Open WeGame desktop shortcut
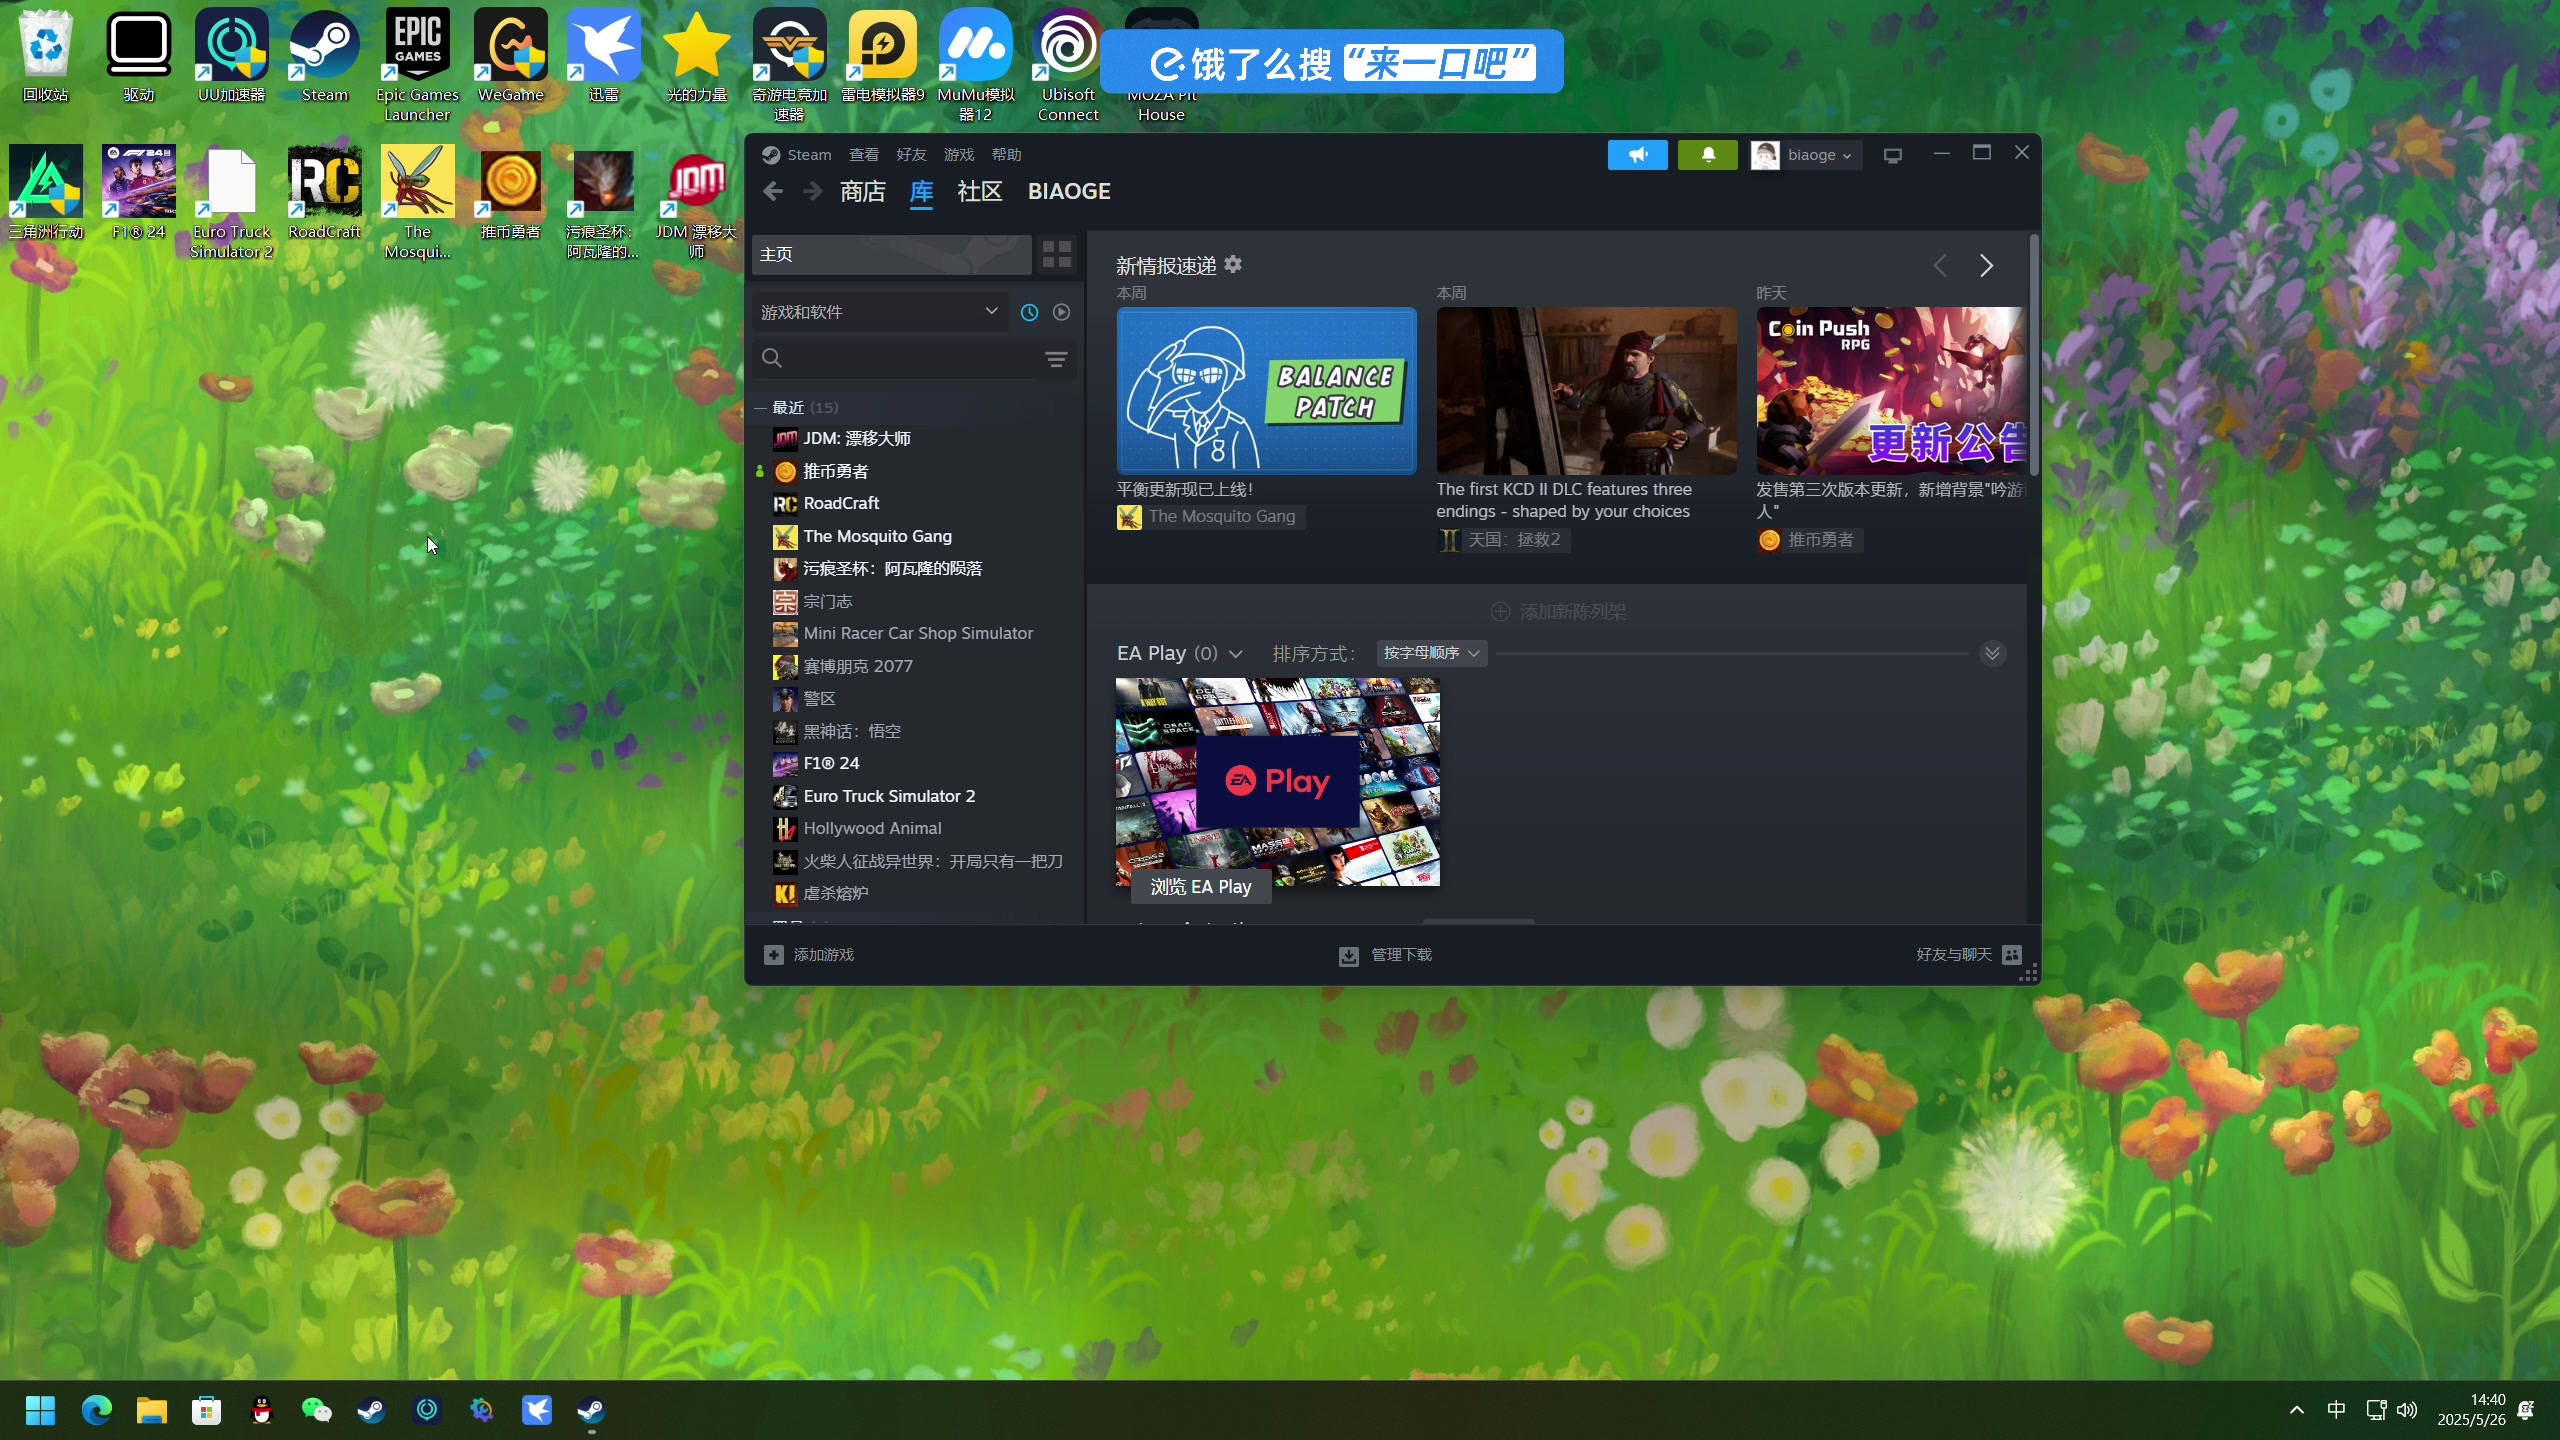2560x1440 pixels. pyautogui.click(x=510, y=56)
